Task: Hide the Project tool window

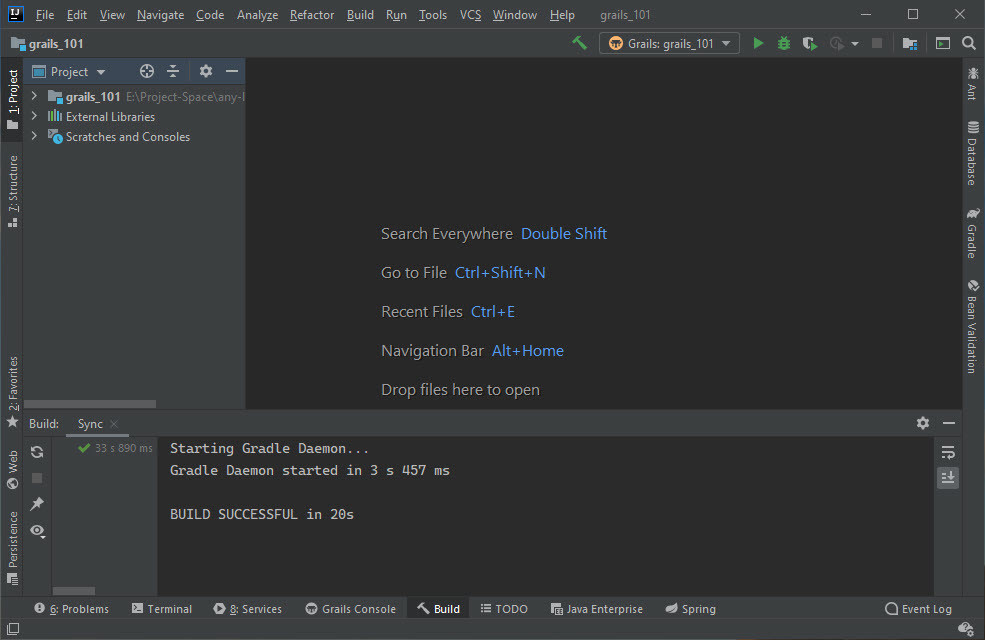Action: (232, 72)
